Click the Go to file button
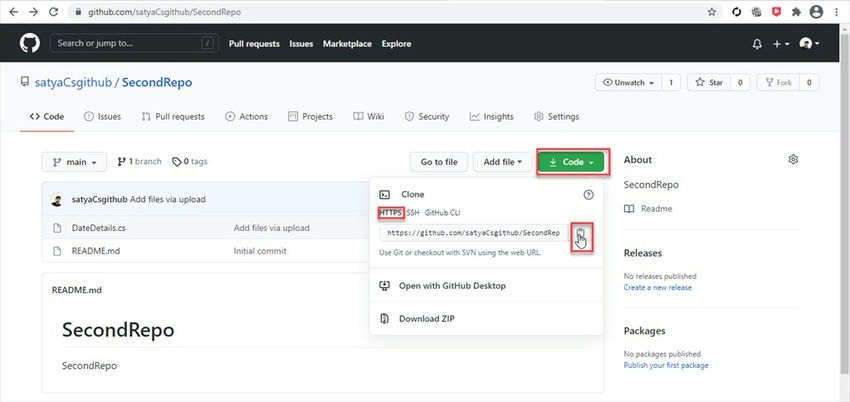850x402 pixels. pos(439,162)
